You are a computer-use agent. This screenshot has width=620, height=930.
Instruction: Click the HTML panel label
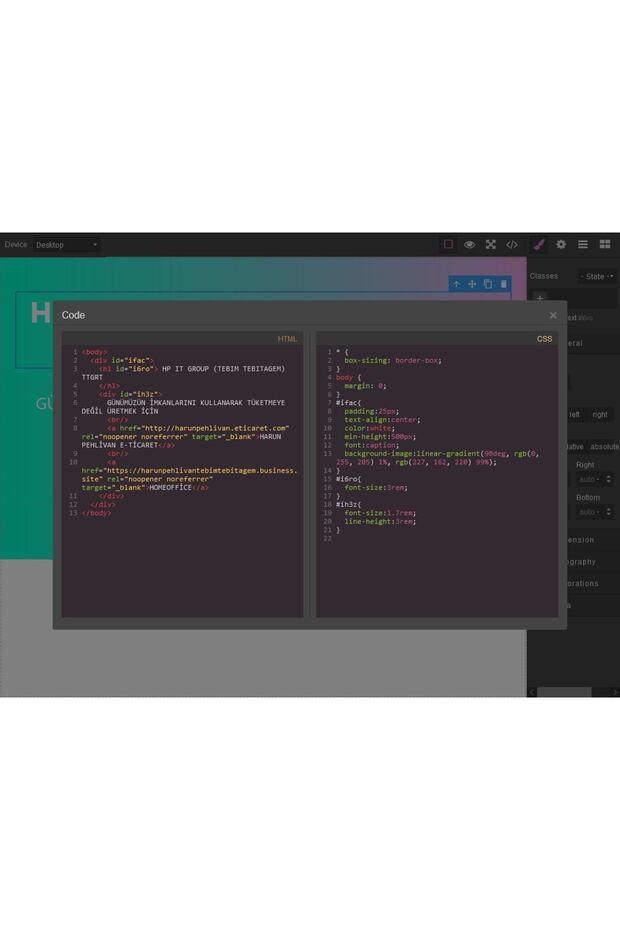point(287,339)
